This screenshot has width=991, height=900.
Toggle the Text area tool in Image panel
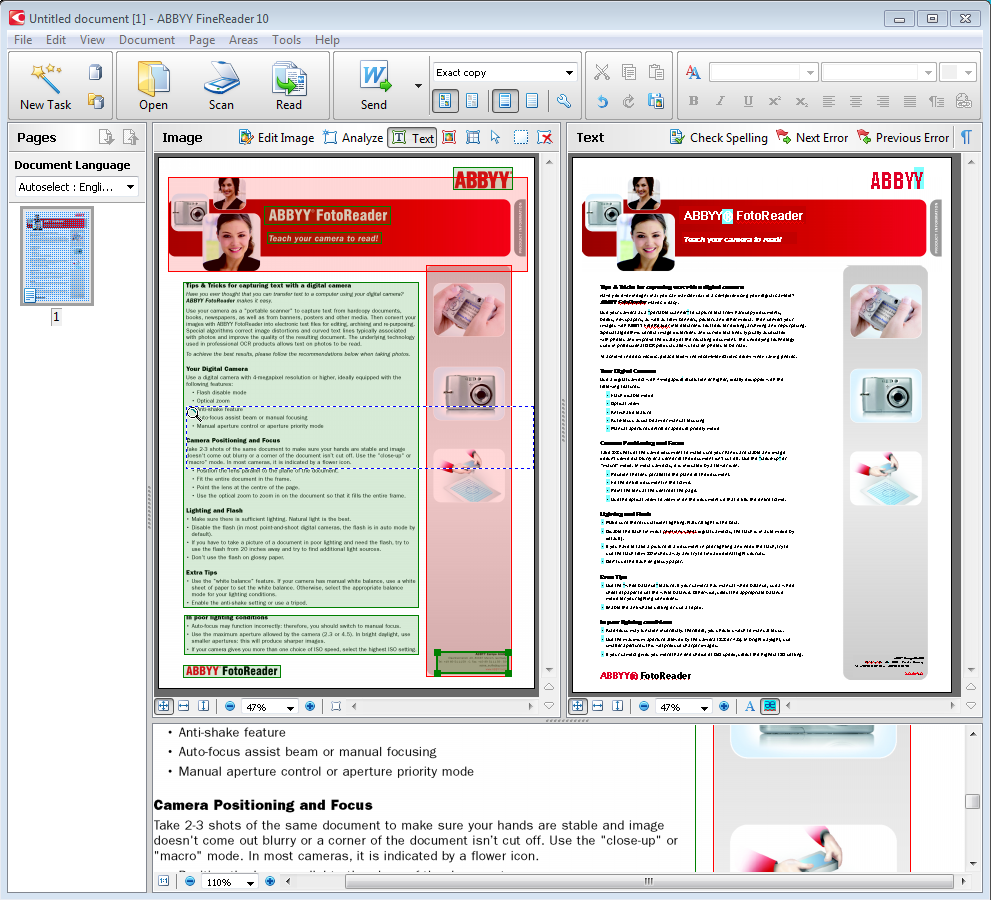point(413,137)
